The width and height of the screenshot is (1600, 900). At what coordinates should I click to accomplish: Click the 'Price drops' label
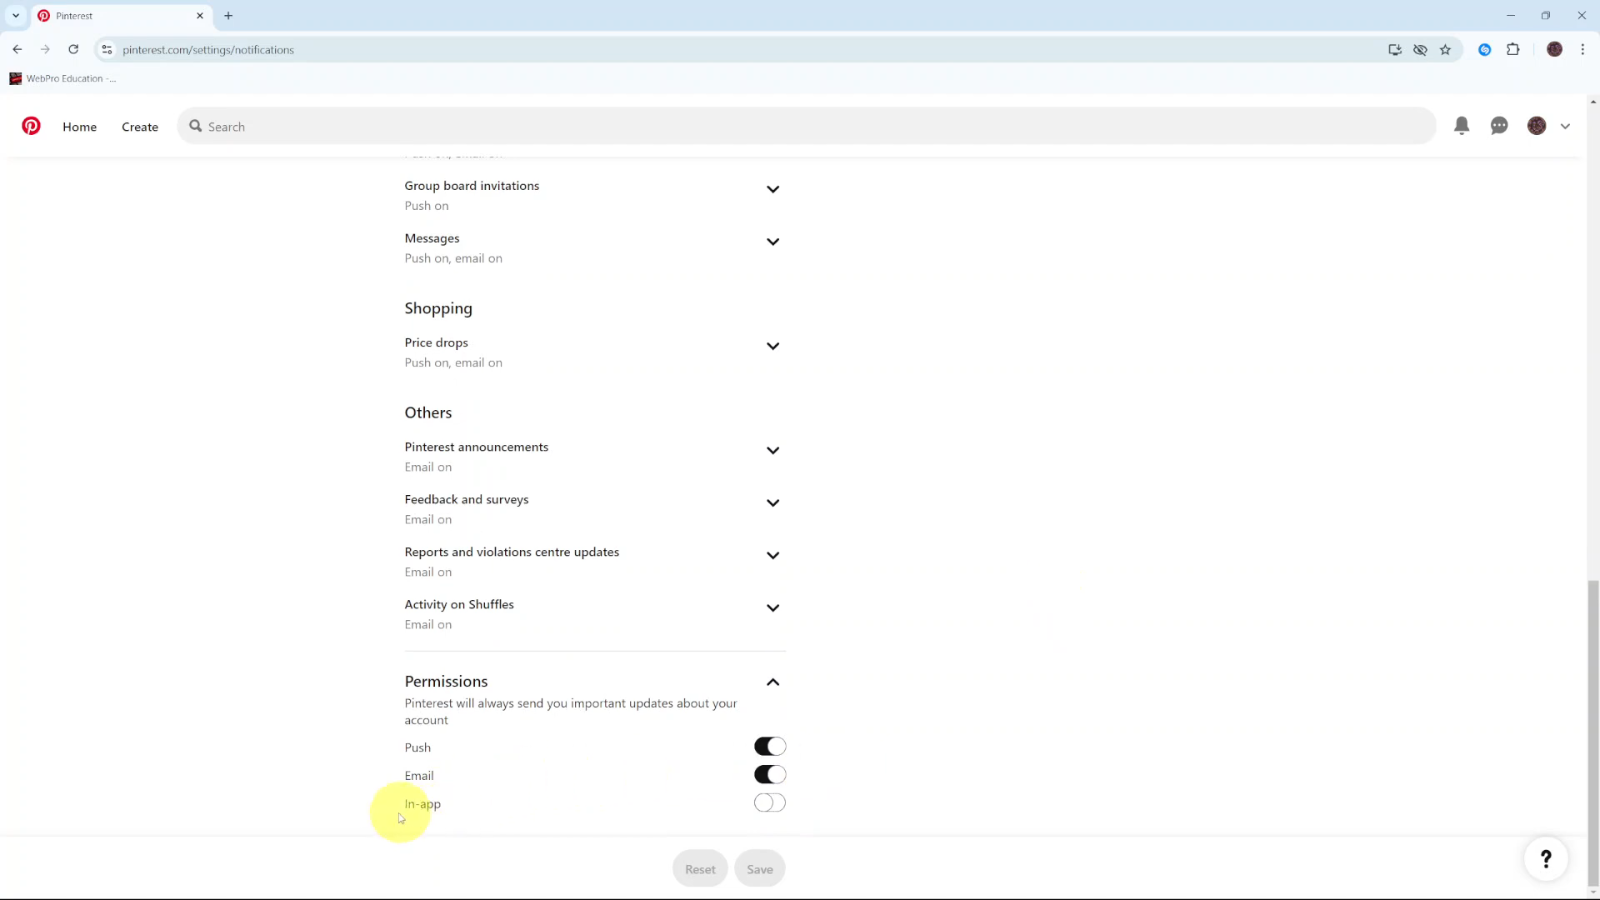[436, 342]
